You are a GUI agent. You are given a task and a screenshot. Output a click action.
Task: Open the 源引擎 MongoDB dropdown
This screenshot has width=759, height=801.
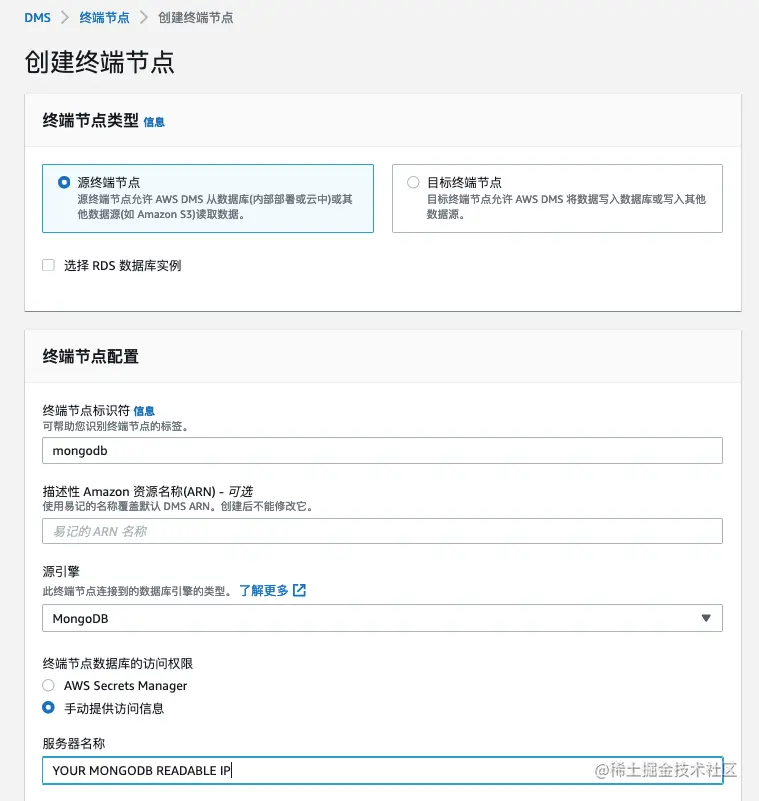click(x=382, y=618)
